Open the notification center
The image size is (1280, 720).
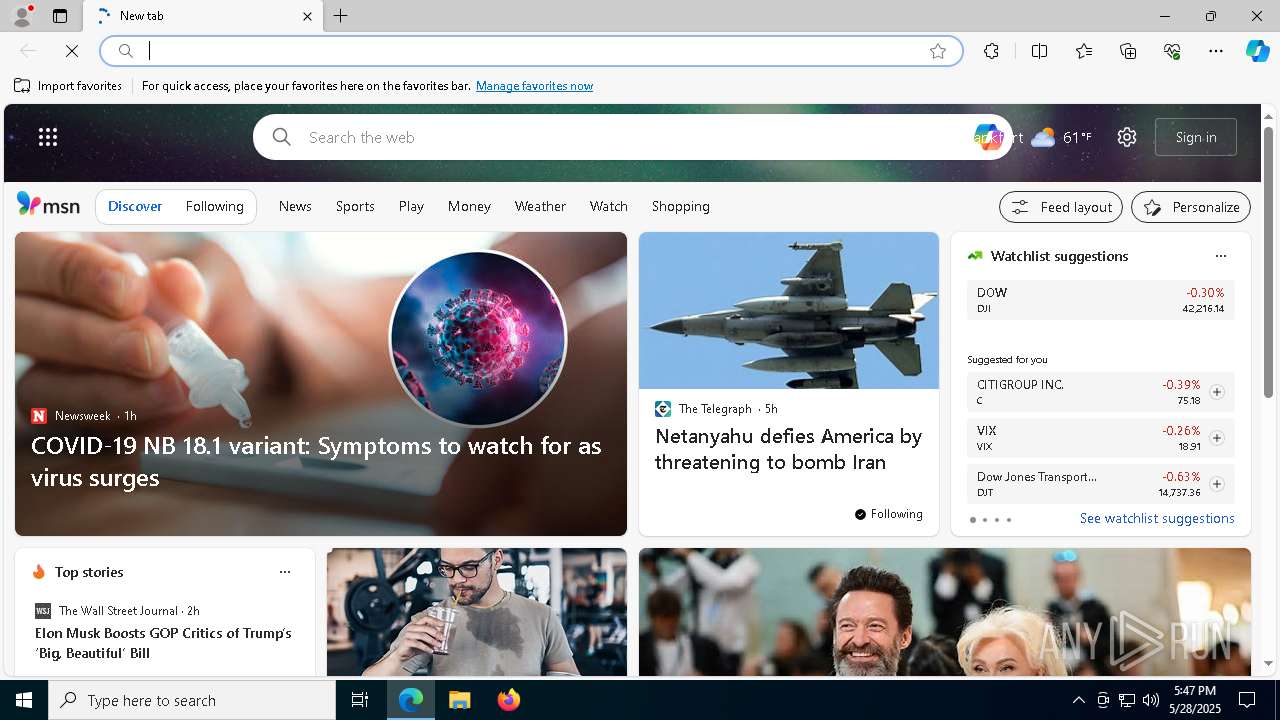1247,700
